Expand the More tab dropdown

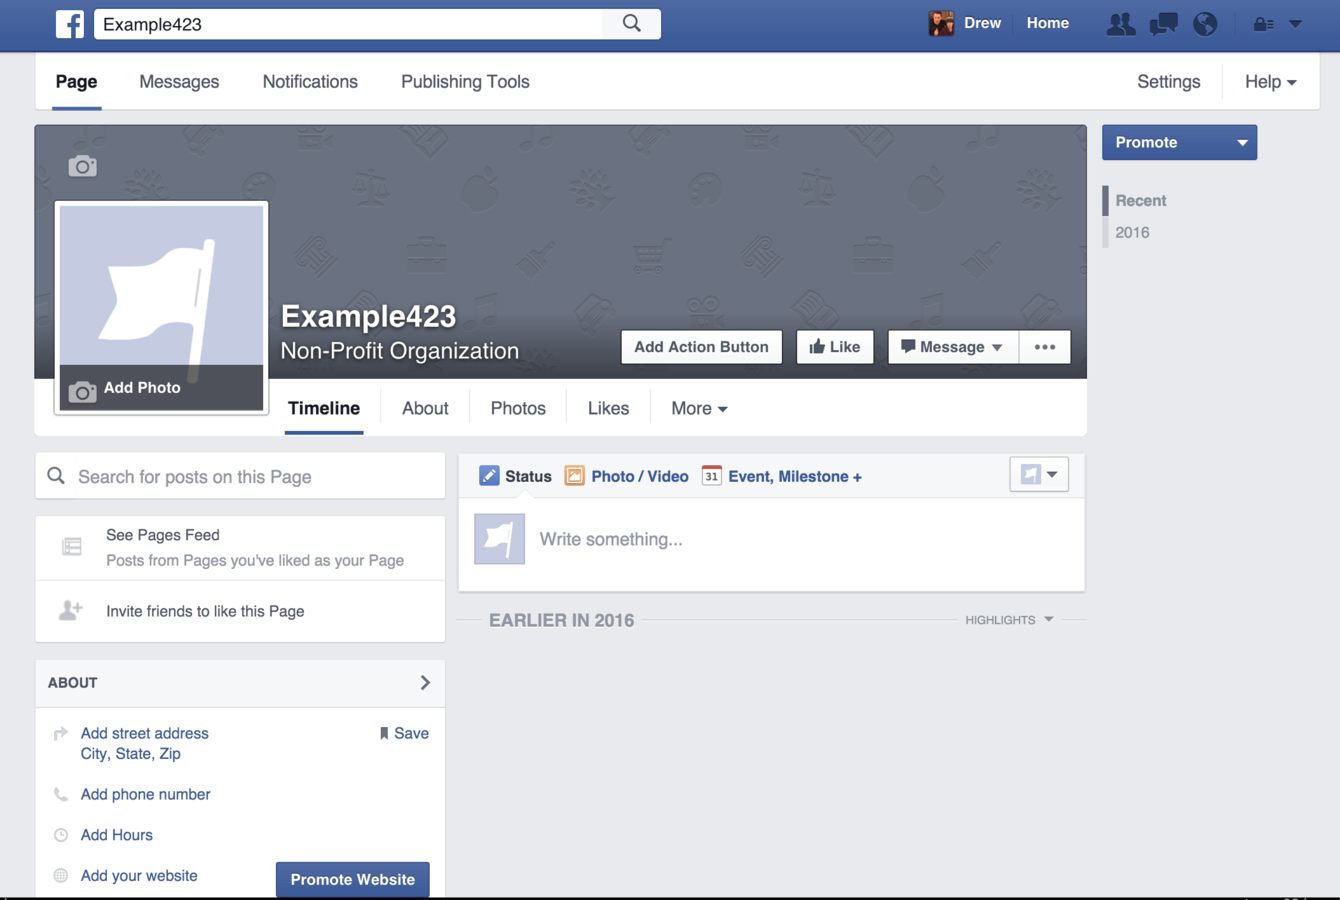click(699, 408)
